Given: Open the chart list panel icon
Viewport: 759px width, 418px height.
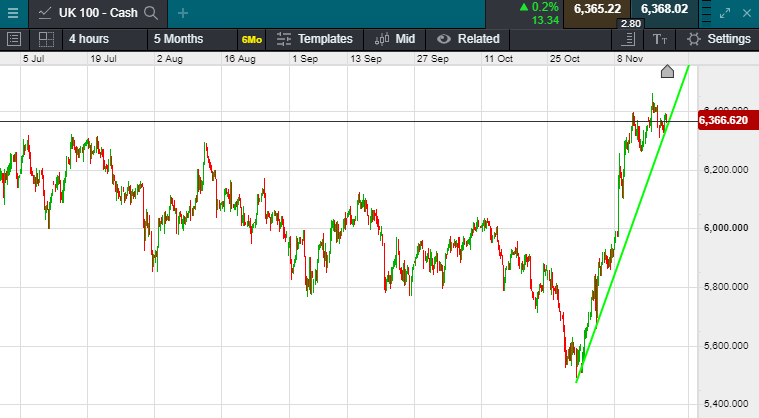Looking at the screenshot, I should (14, 39).
